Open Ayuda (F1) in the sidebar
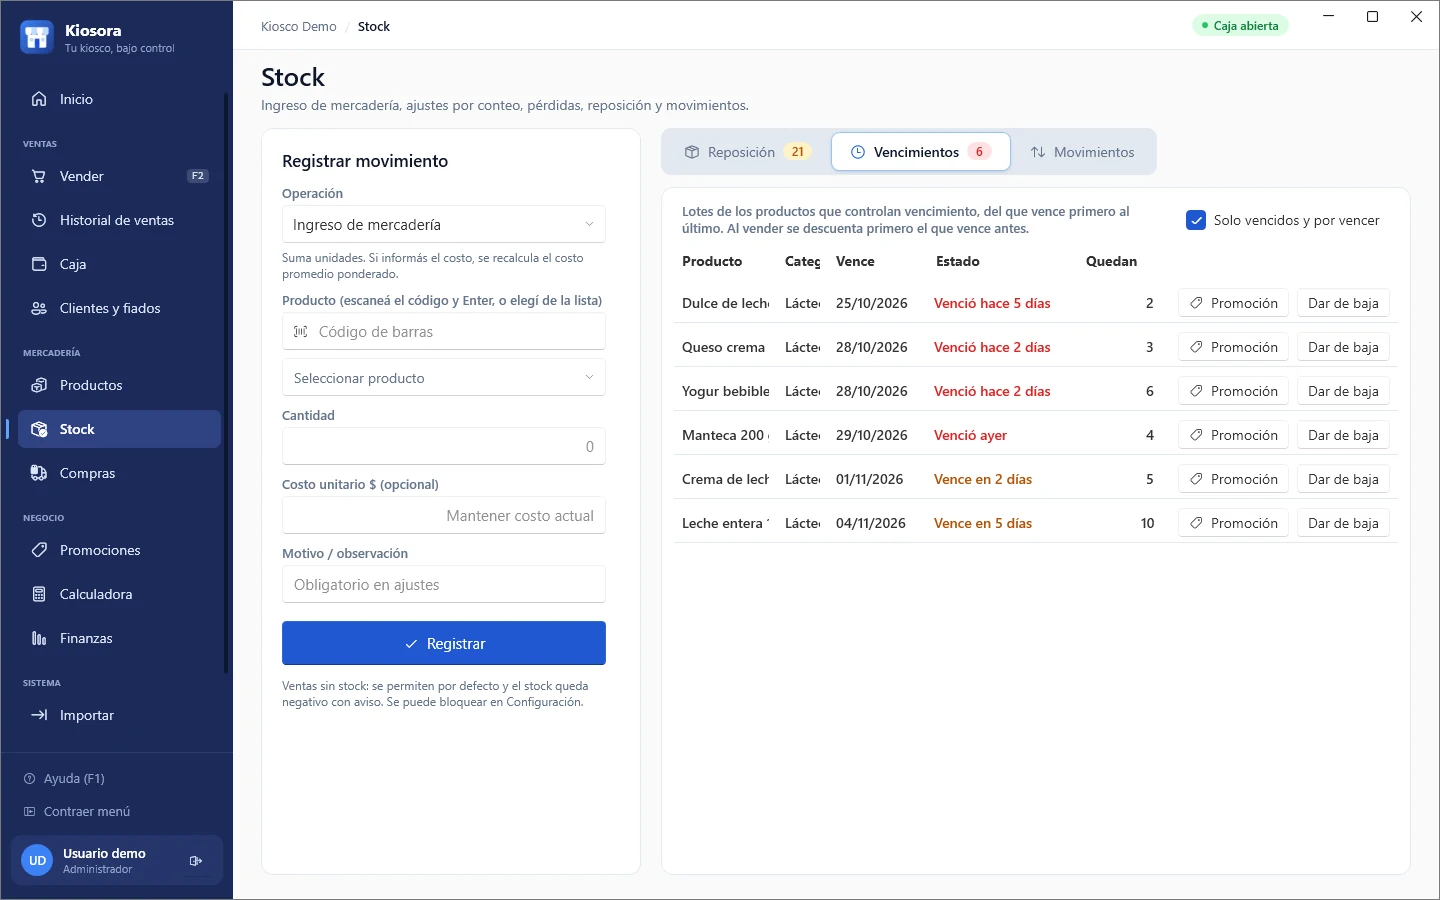This screenshot has height=900, width=1440. pos(64,778)
